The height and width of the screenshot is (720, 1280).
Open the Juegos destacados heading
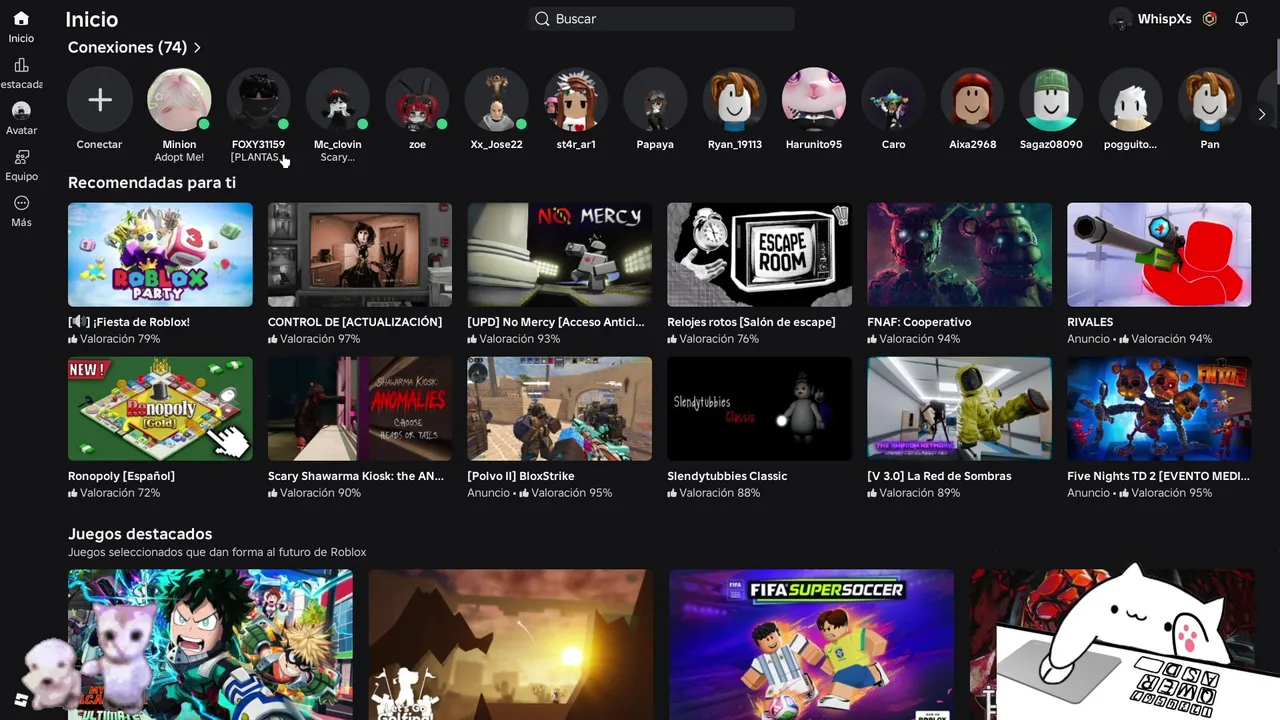pos(140,534)
